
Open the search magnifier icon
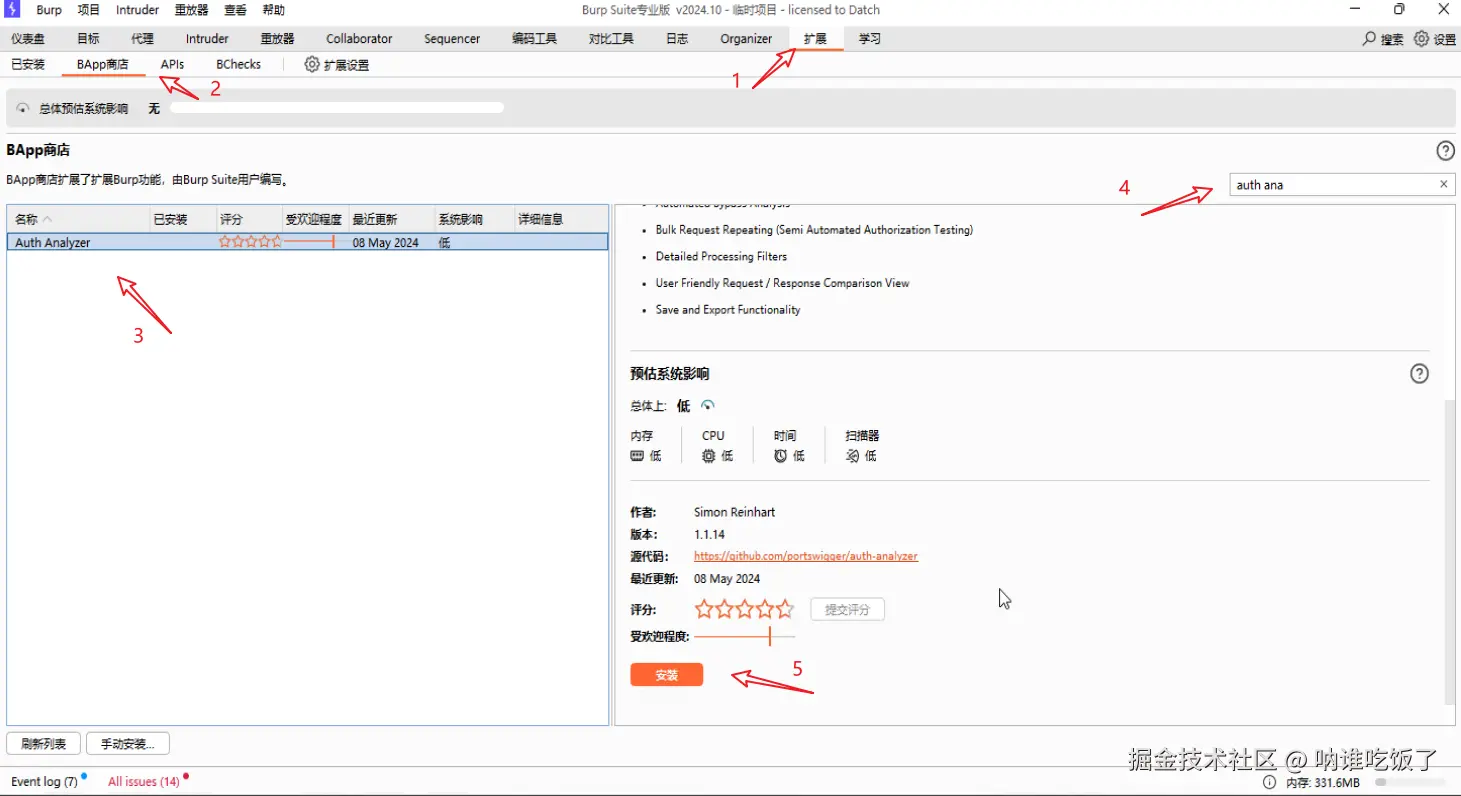coord(1369,39)
